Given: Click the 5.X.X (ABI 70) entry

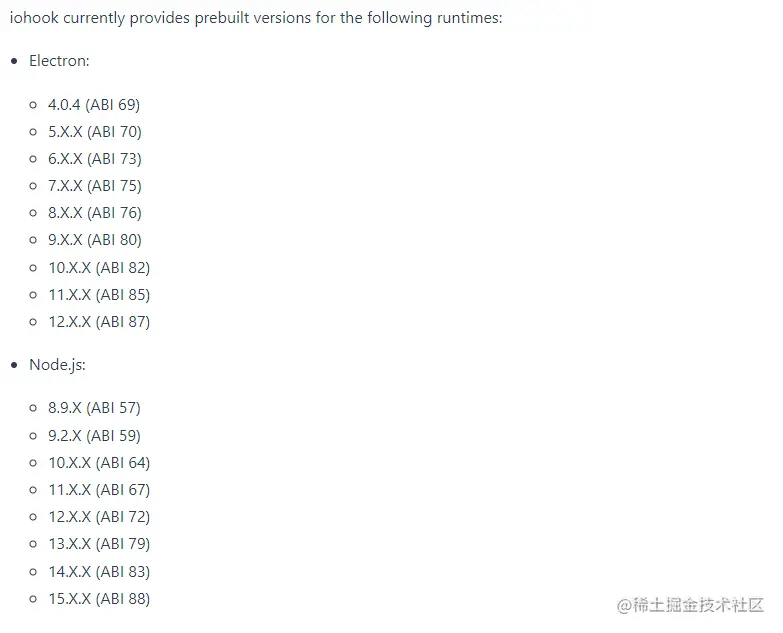Looking at the screenshot, I should point(94,132).
